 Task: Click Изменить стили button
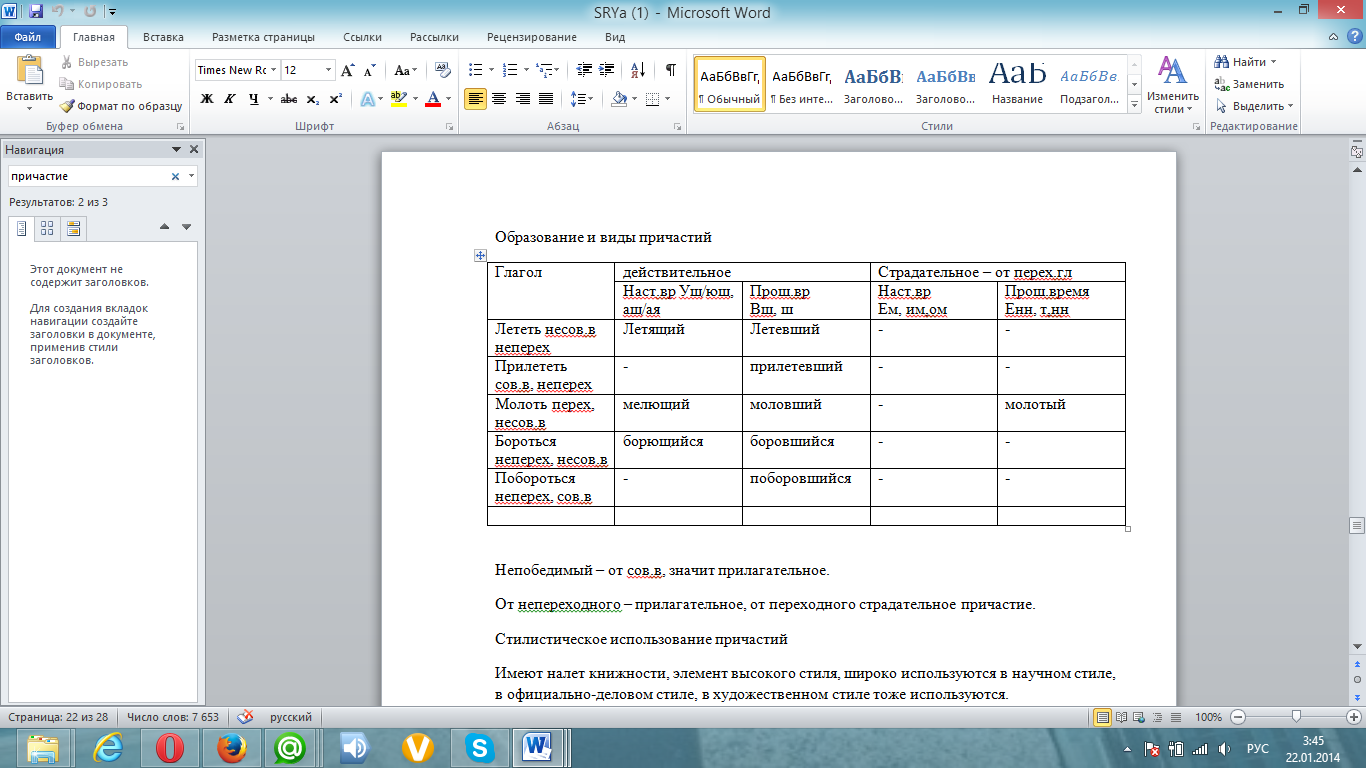click(1172, 84)
